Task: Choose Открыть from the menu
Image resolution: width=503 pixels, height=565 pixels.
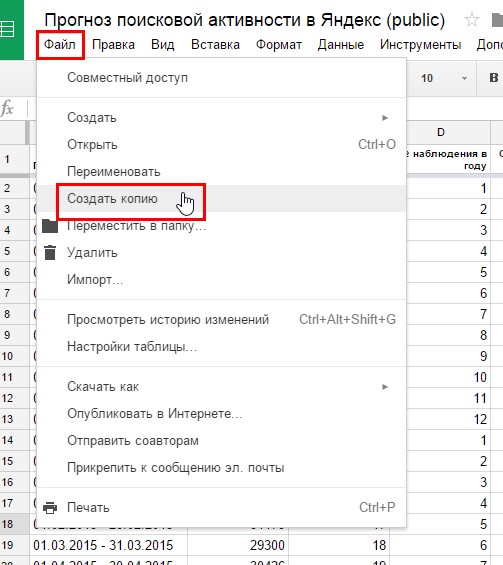Action: [x=222, y=144]
